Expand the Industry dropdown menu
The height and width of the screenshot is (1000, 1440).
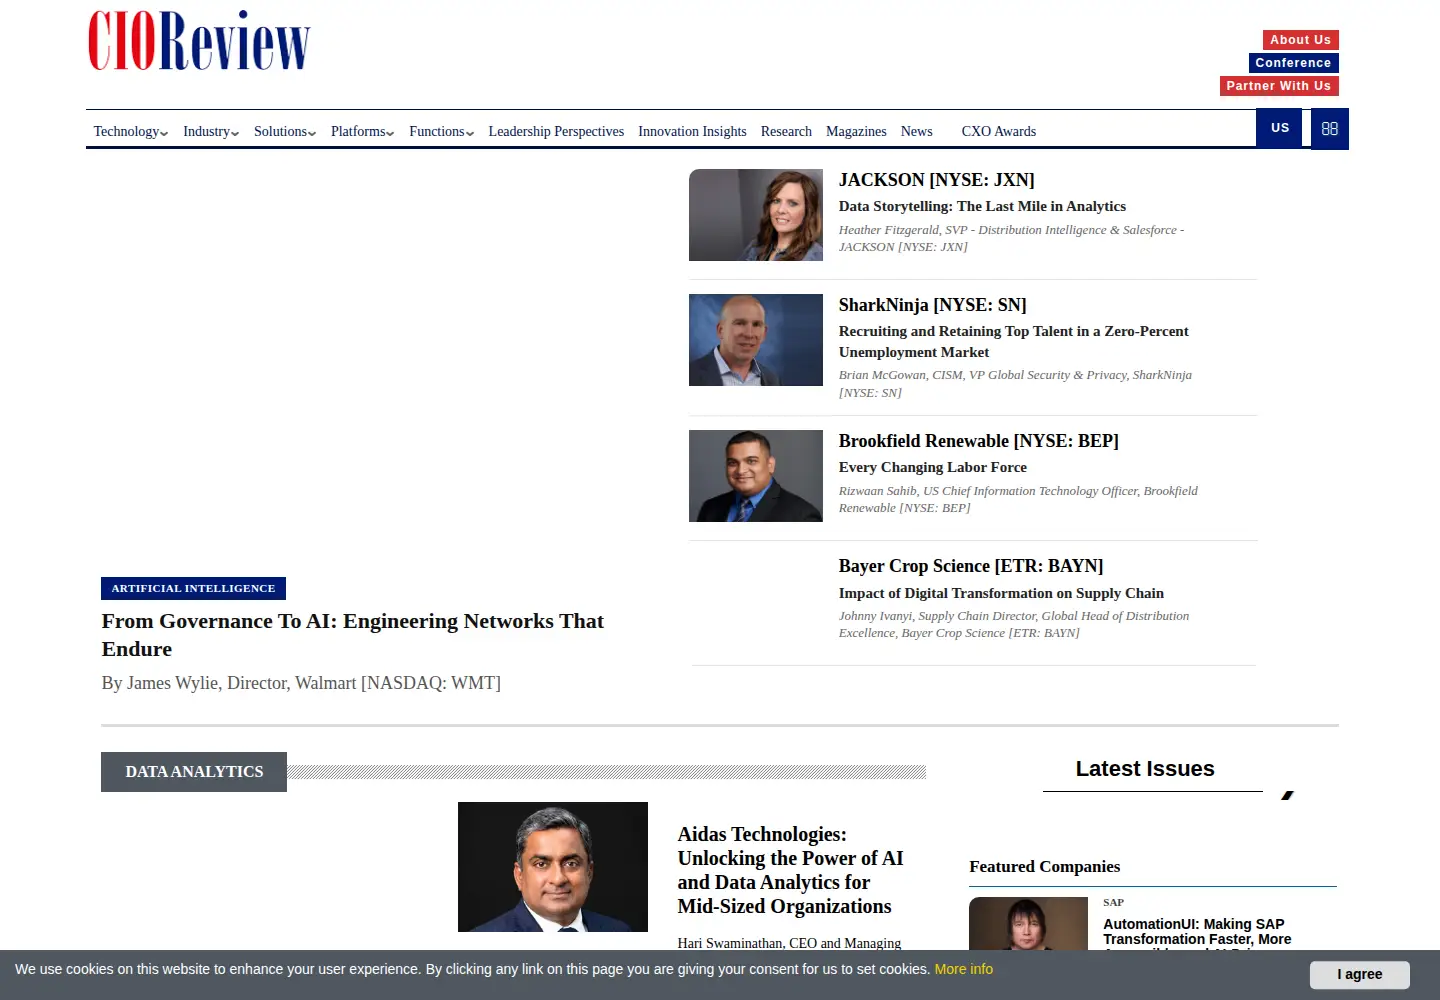click(211, 131)
